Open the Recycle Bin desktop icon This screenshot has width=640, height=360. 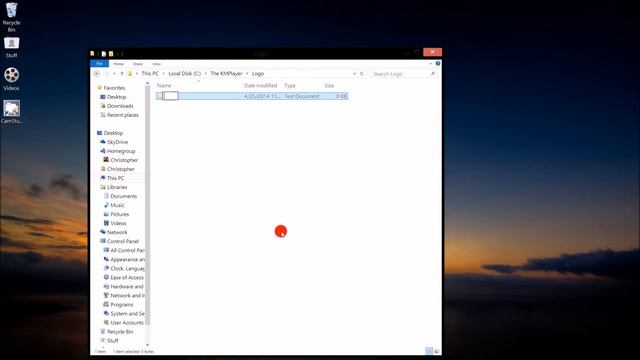[11, 17]
